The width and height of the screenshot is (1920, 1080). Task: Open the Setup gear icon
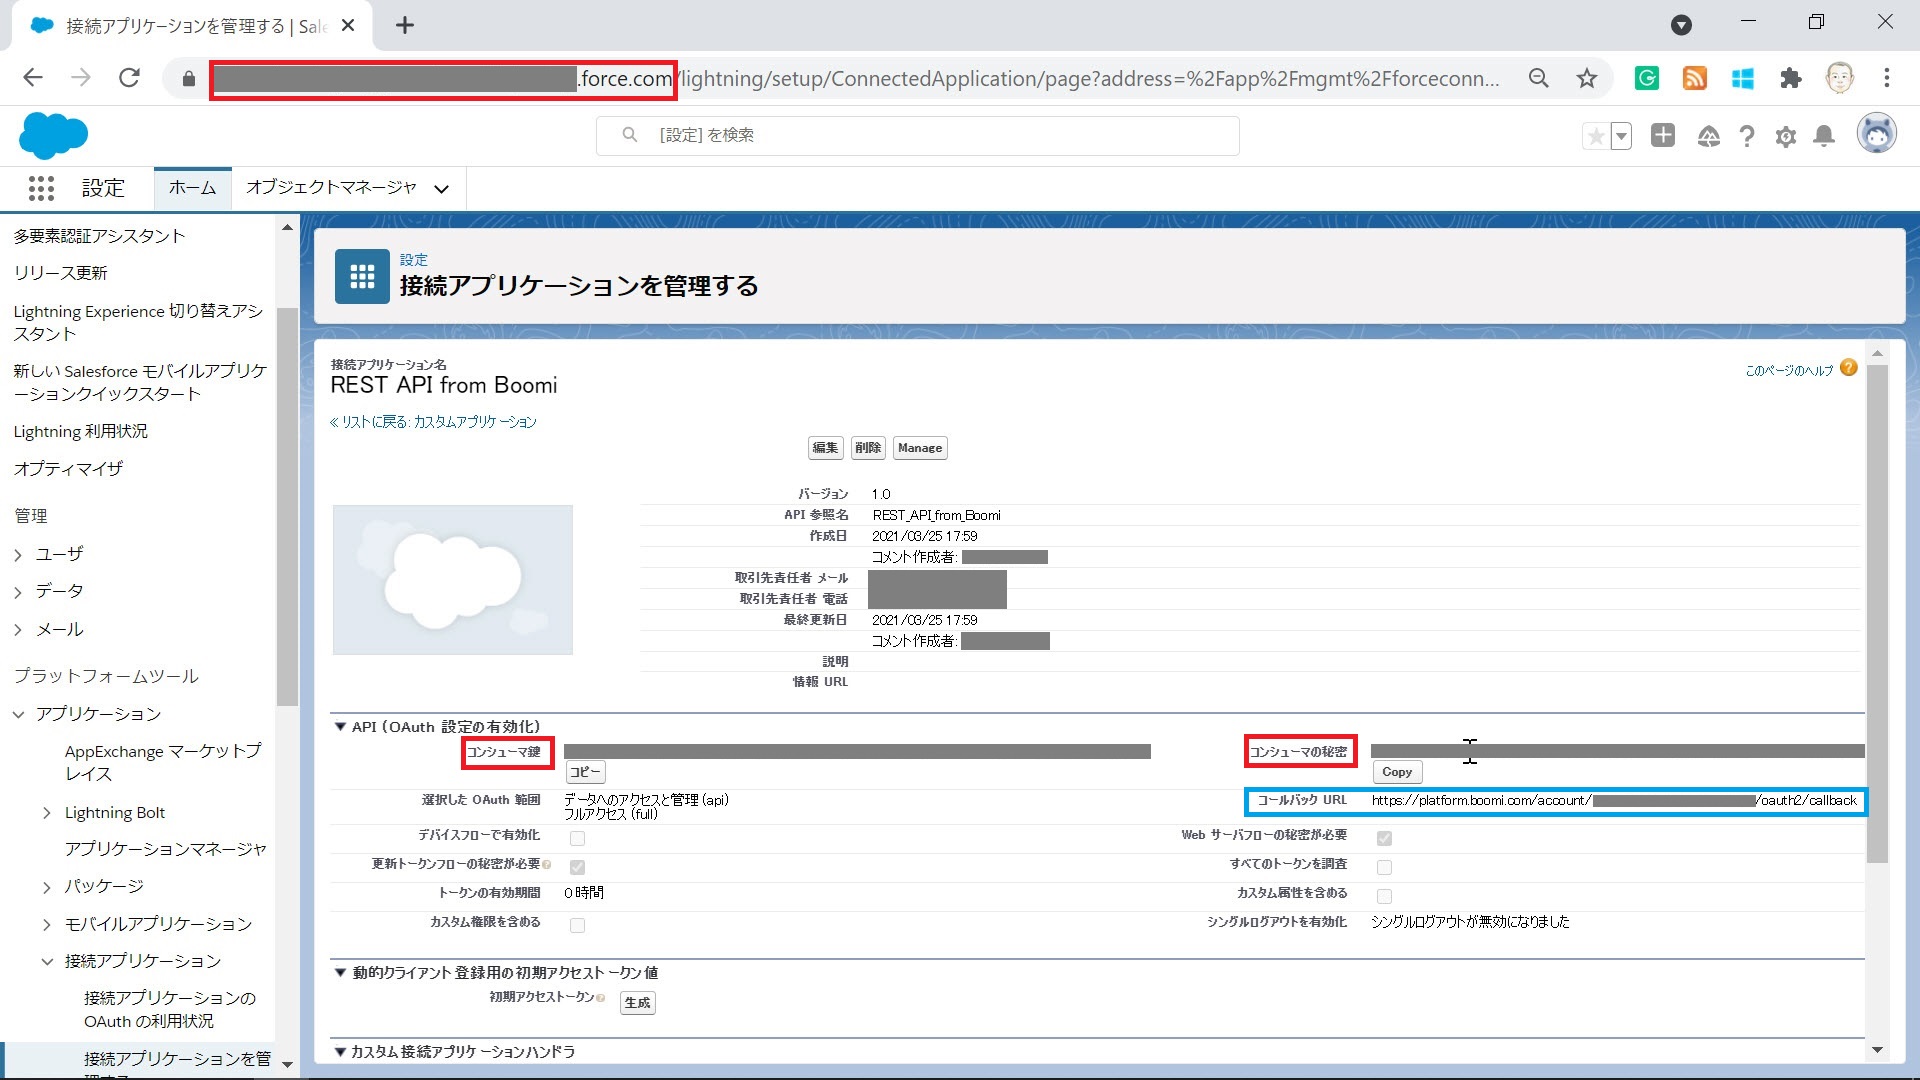pos(1785,137)
